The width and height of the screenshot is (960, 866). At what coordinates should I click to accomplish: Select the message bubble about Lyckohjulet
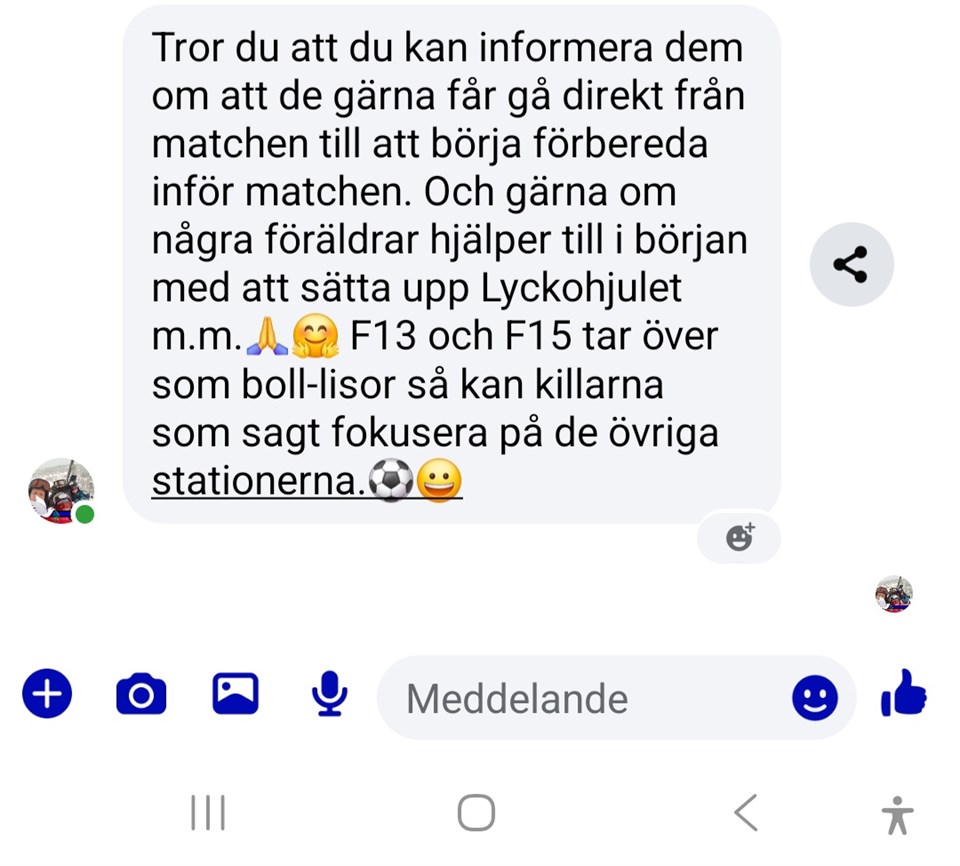click(452, 264)
